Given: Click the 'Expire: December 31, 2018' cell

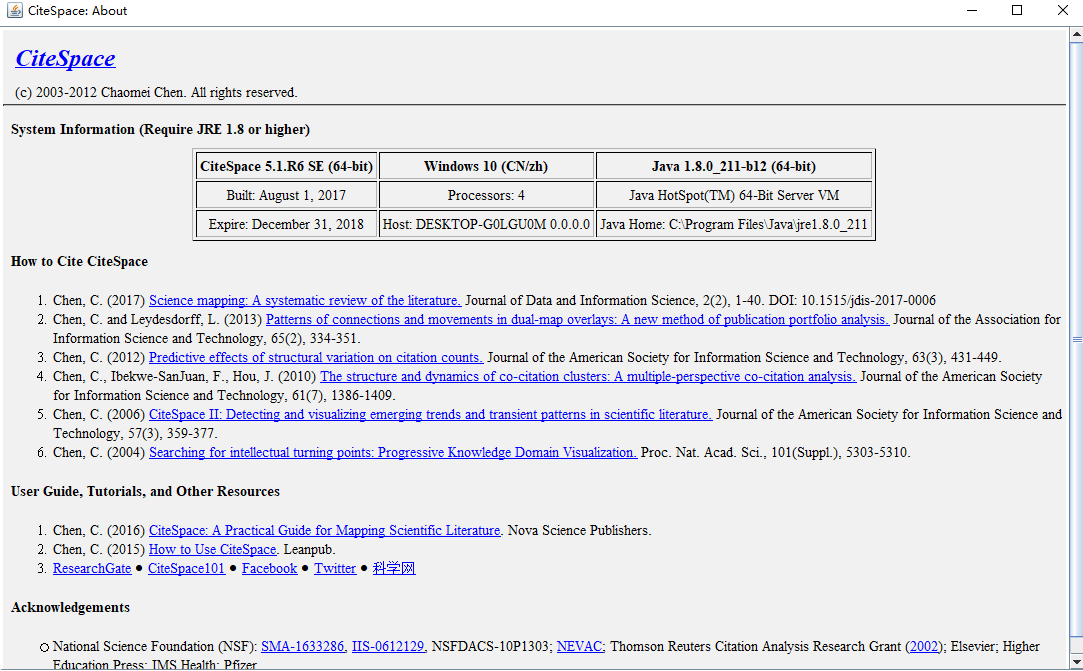Looking at the screenshot, I should point(286,225).
